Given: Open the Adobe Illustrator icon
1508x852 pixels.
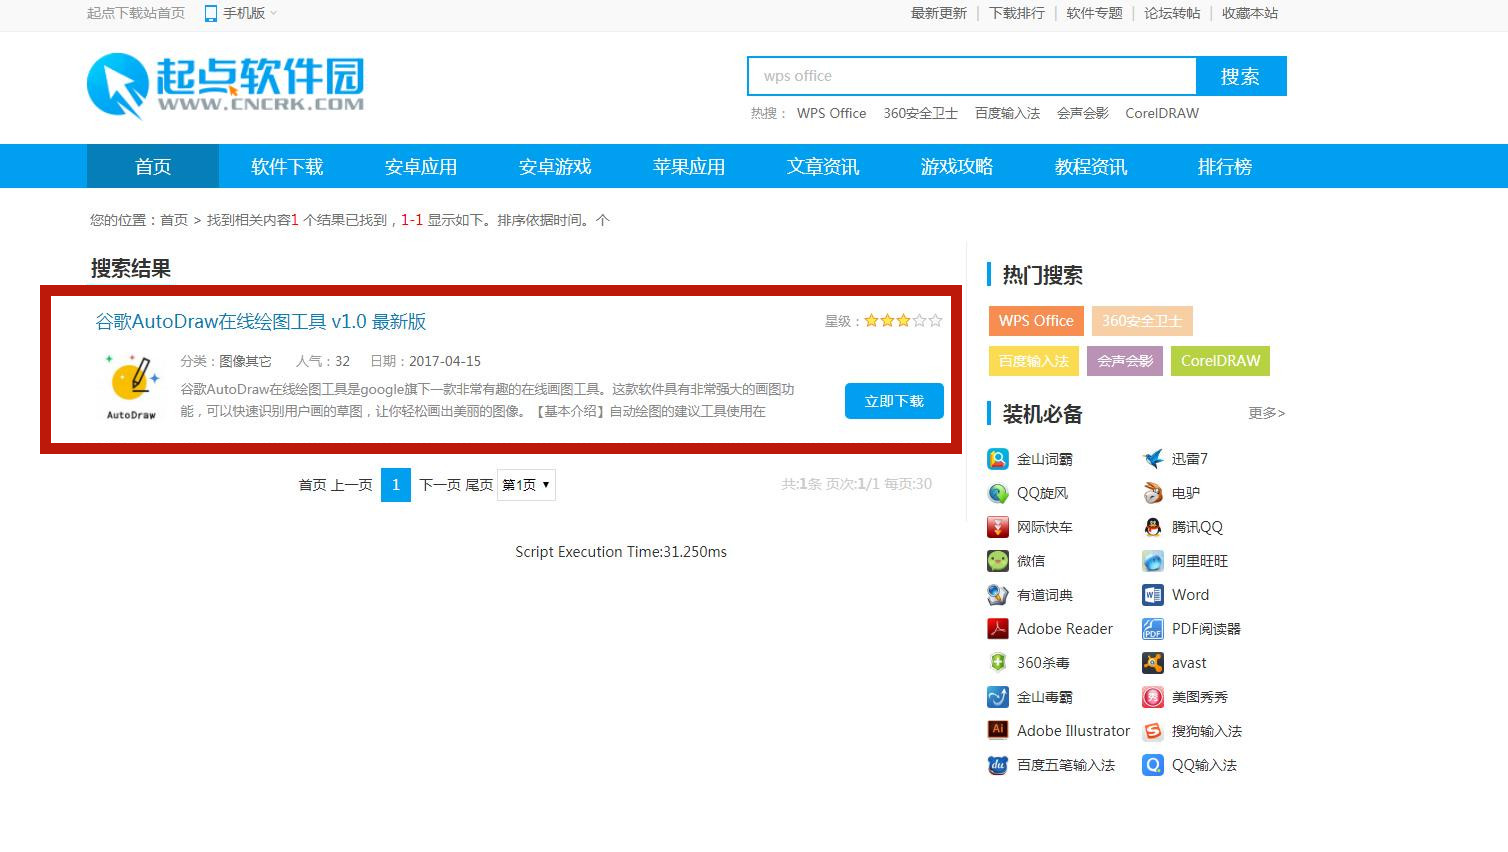Looking at the screenshot, I should click(x=997, y=731).
